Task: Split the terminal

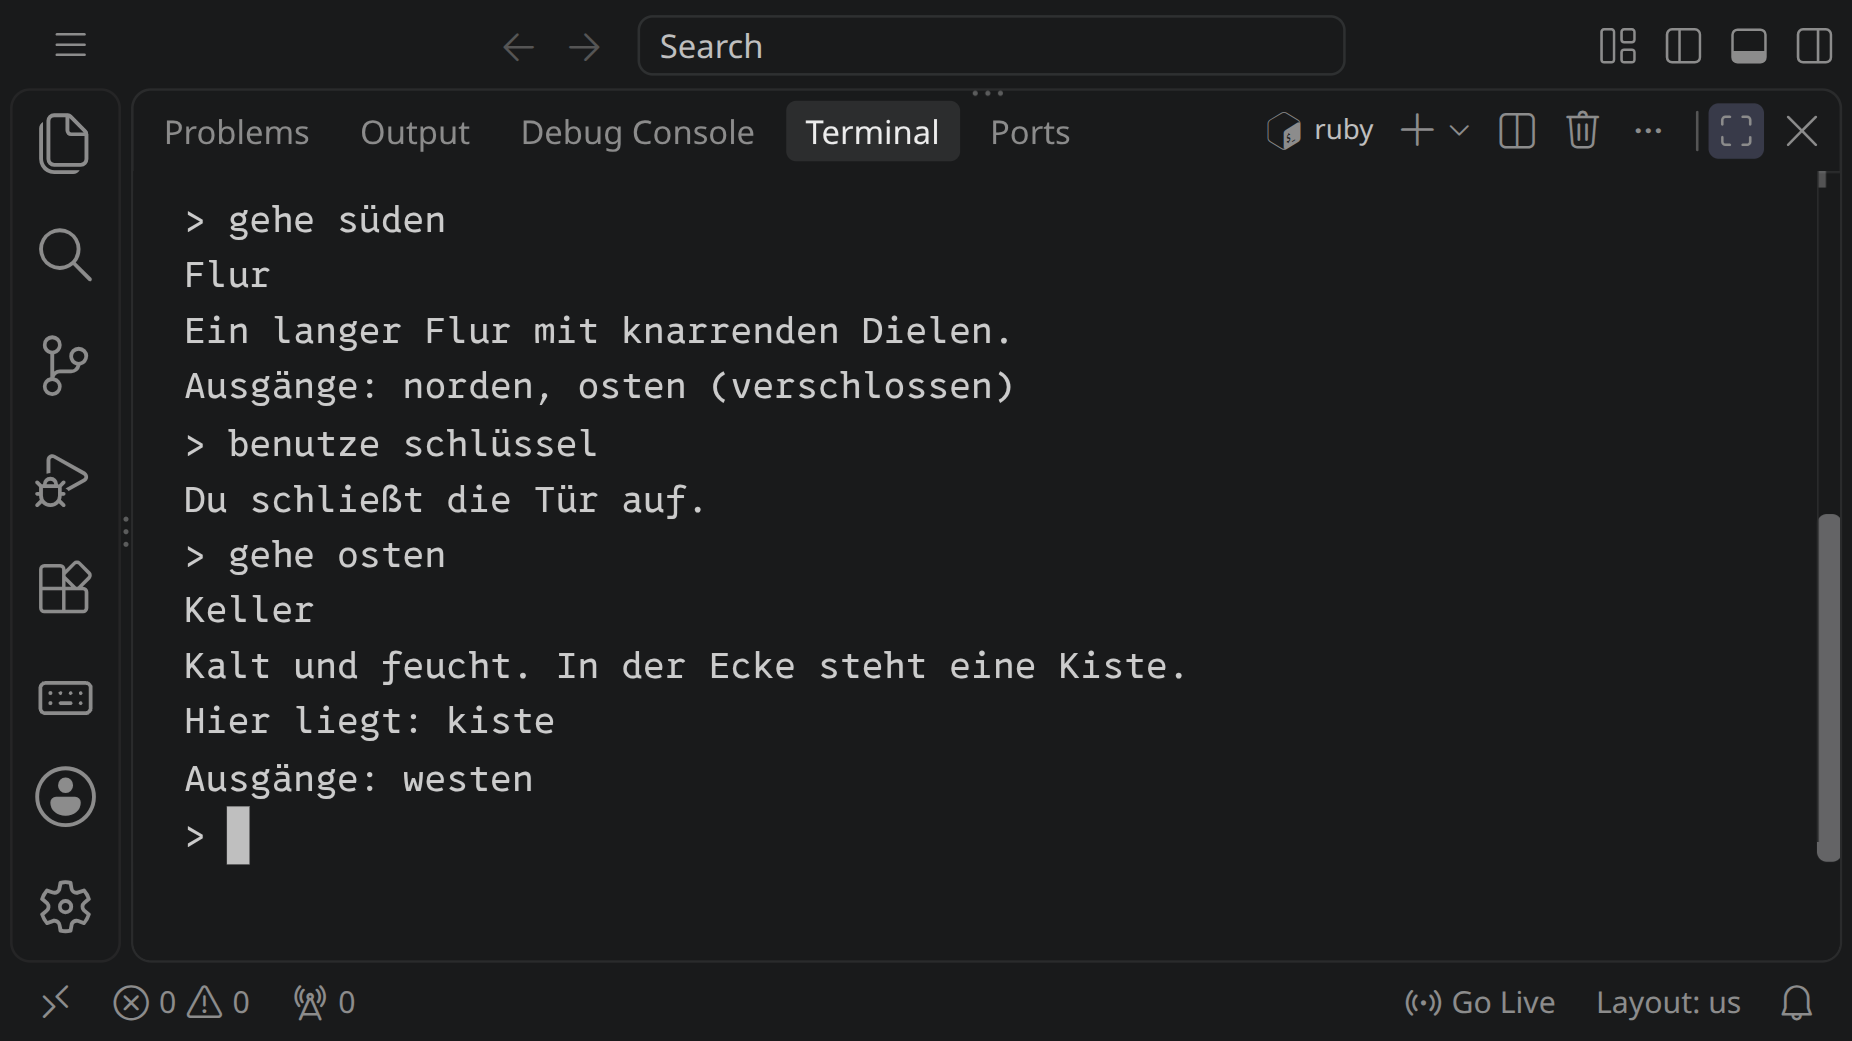Action: pos(1517,131)
